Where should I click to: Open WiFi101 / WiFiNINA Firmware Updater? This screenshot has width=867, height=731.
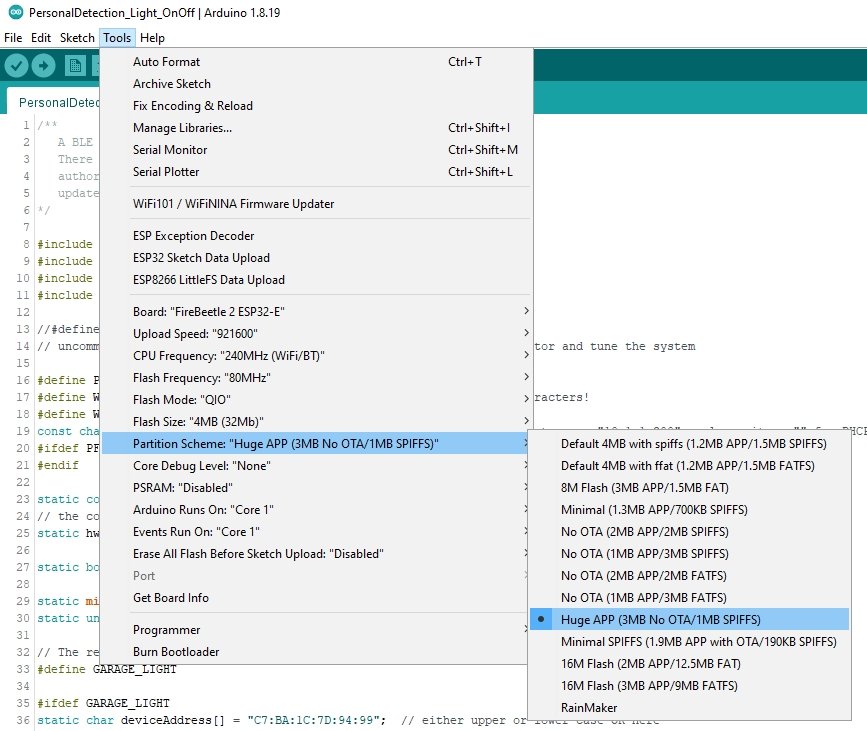click(x=316, y=204)
